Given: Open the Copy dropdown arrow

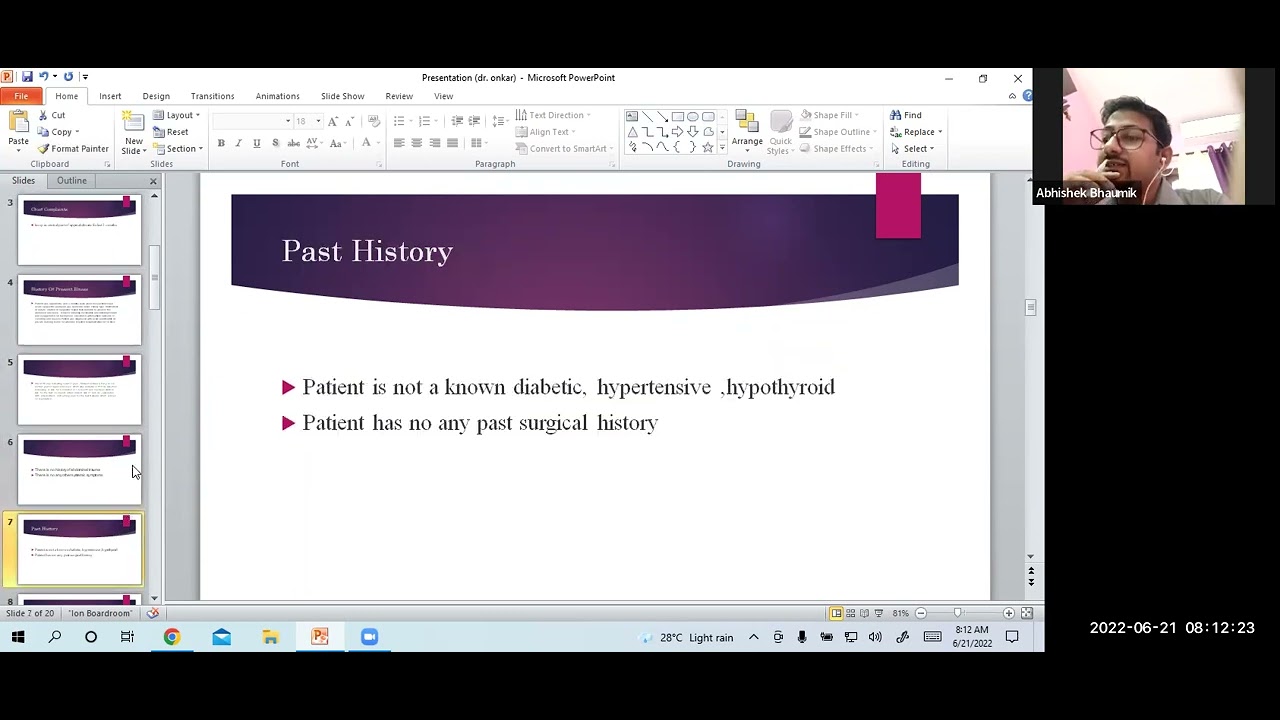Looking at the screenshot, I should tap(78, 132).
